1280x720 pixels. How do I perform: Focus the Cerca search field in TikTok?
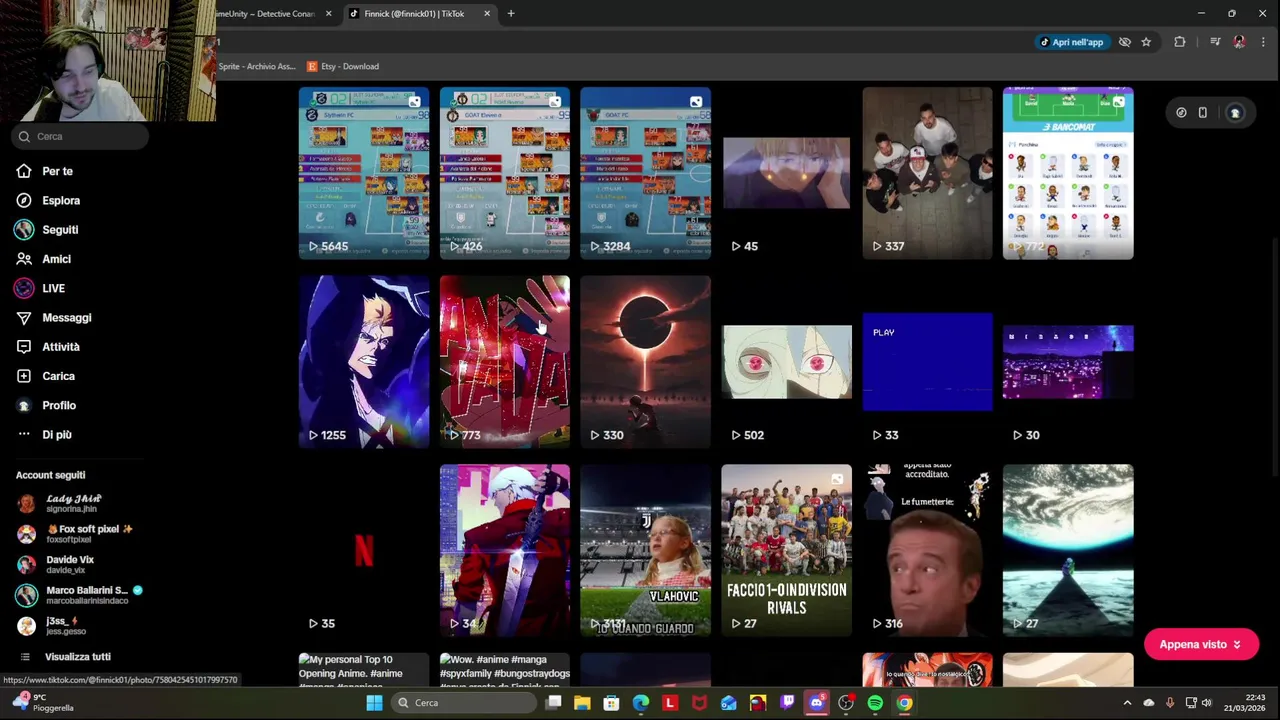80,136
